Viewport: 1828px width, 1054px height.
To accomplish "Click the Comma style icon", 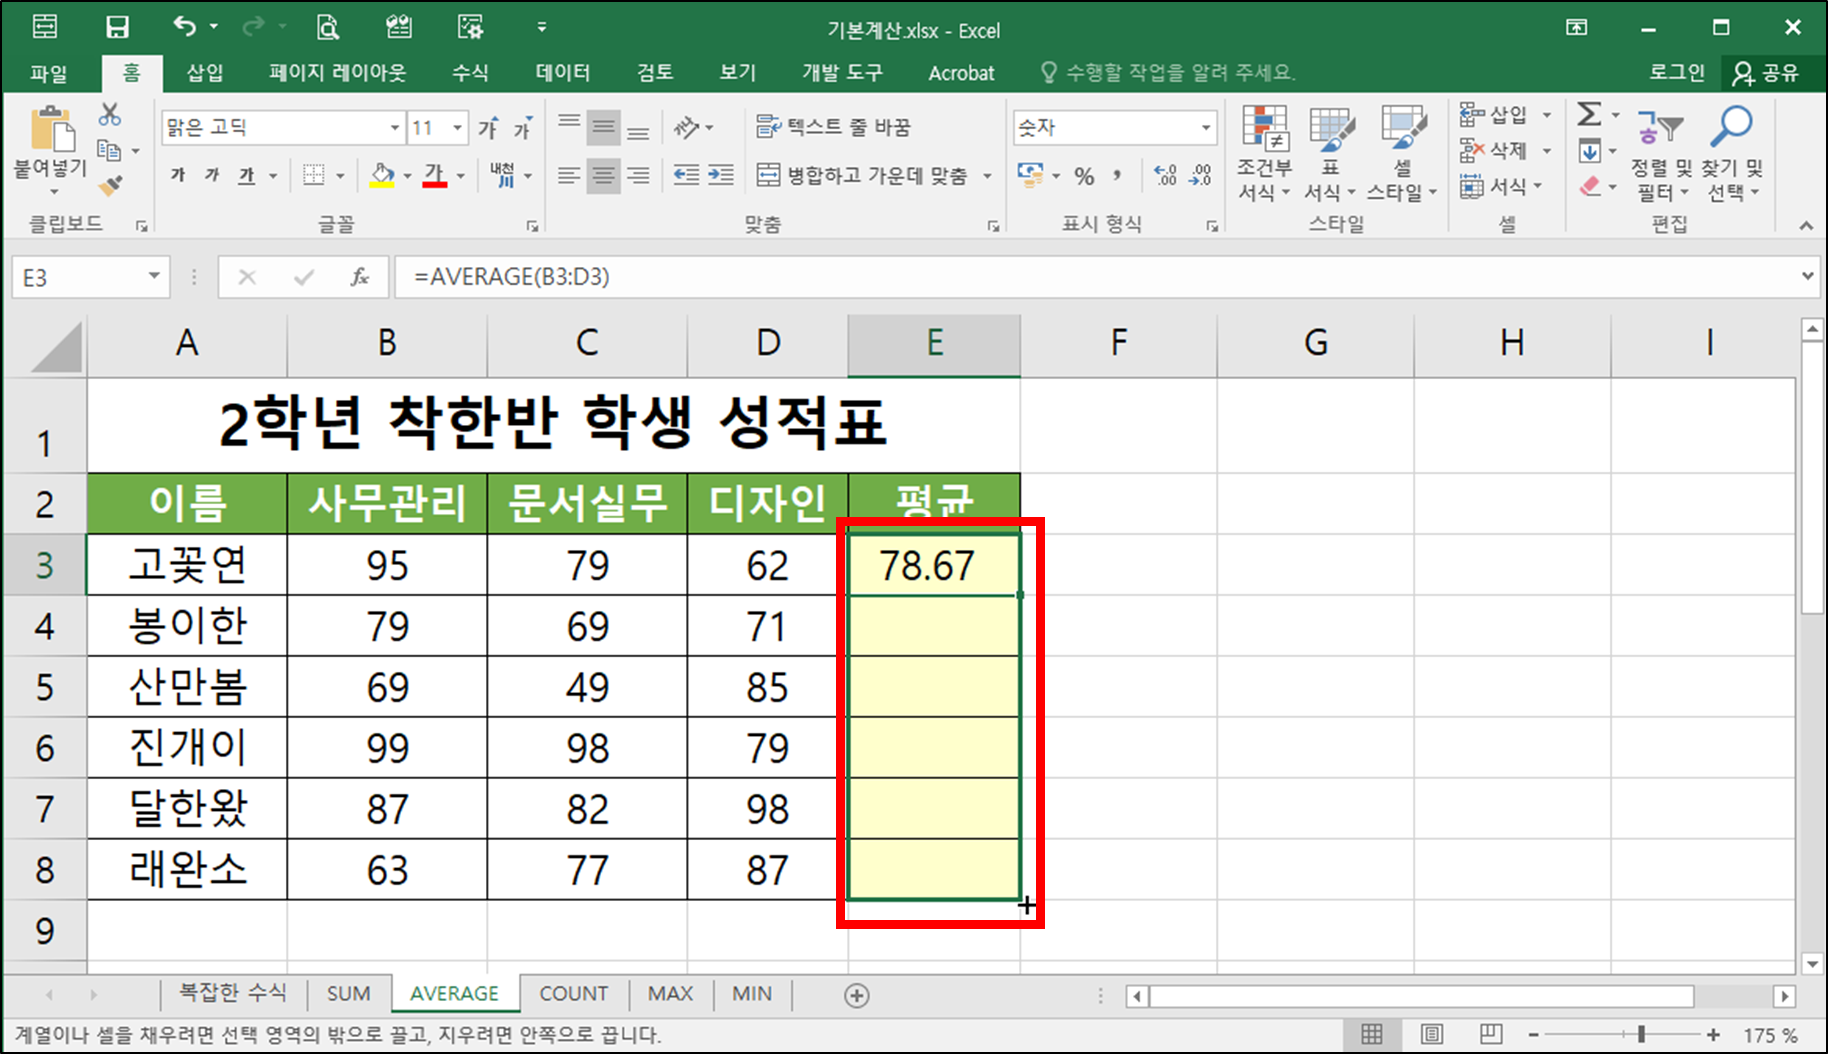I will [x=1117, y=176].
